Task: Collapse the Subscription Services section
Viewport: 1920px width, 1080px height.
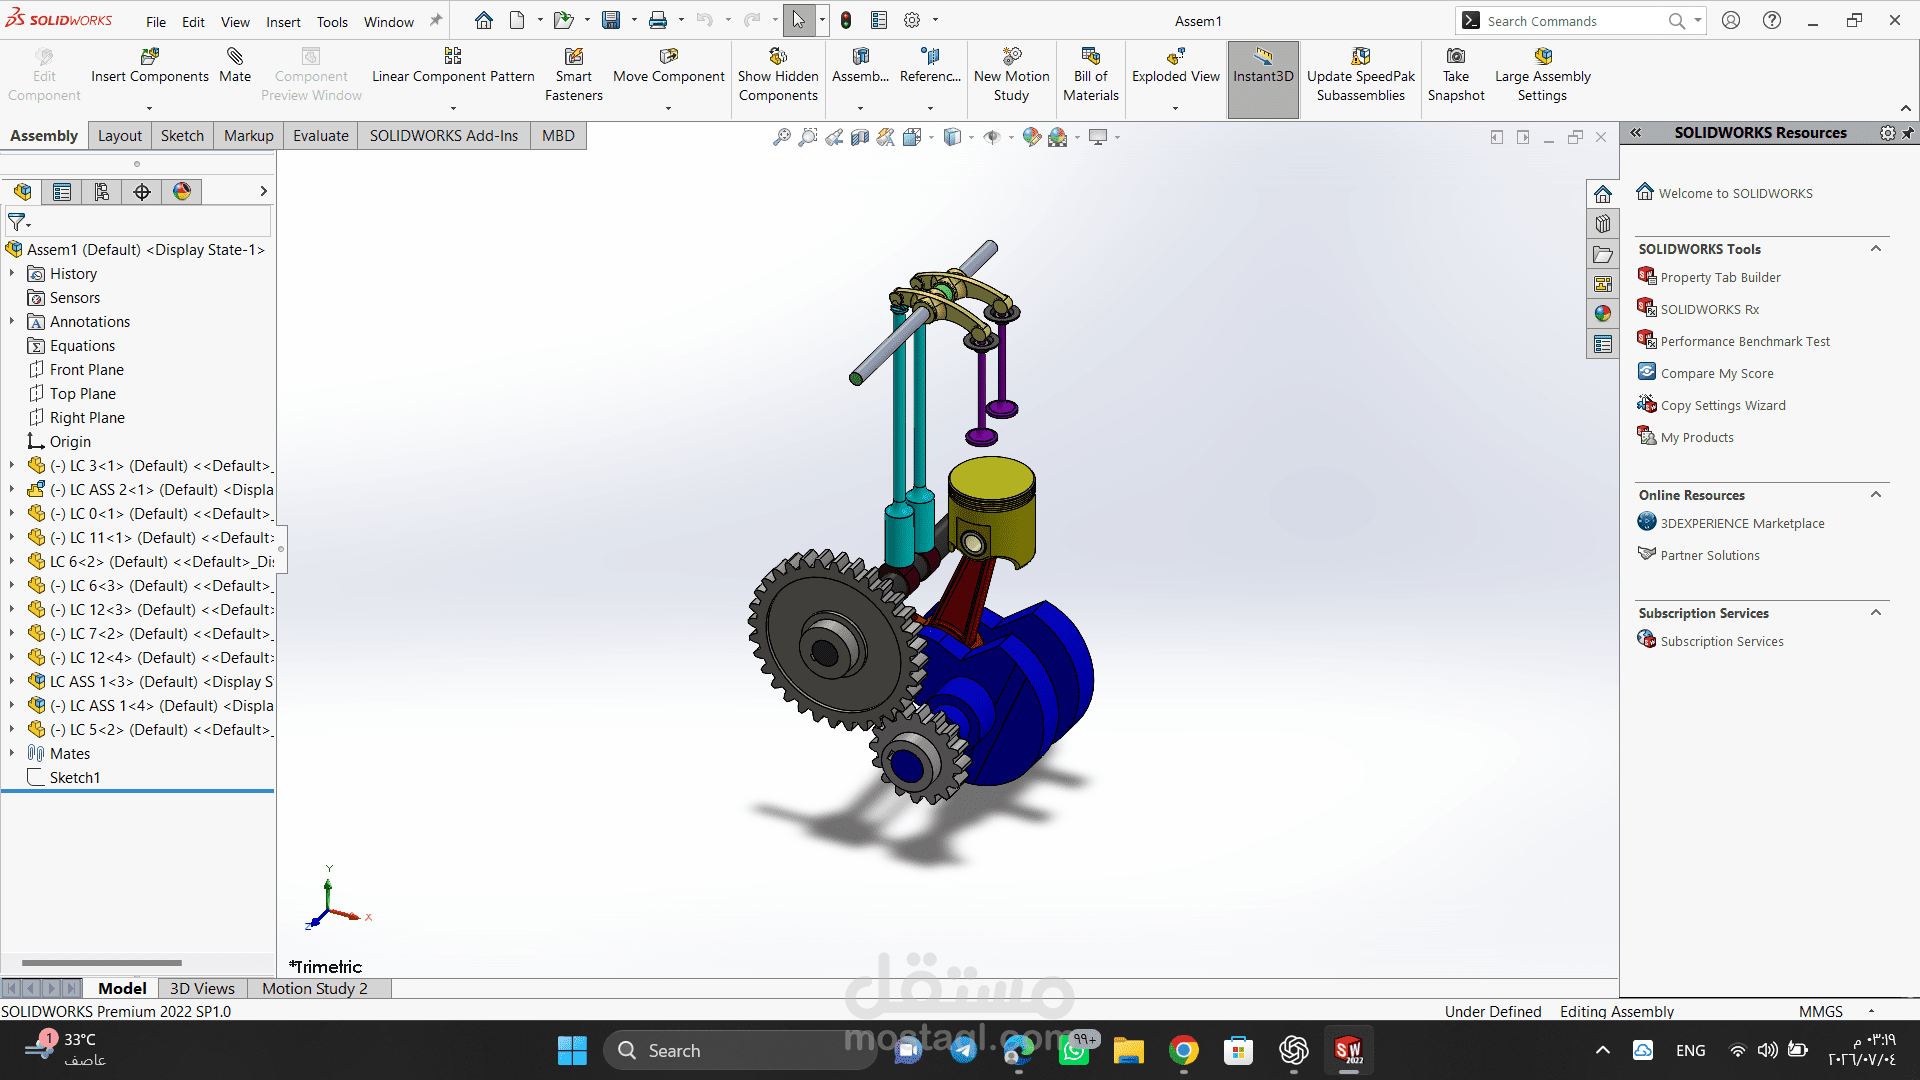Action: [x=1876, y=613]
